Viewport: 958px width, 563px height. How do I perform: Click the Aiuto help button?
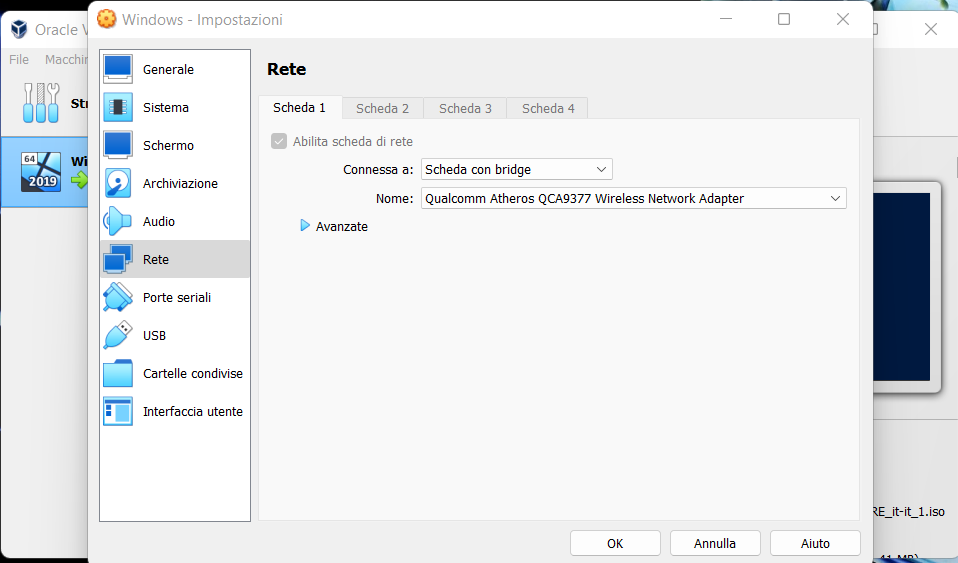coord(815,543)
